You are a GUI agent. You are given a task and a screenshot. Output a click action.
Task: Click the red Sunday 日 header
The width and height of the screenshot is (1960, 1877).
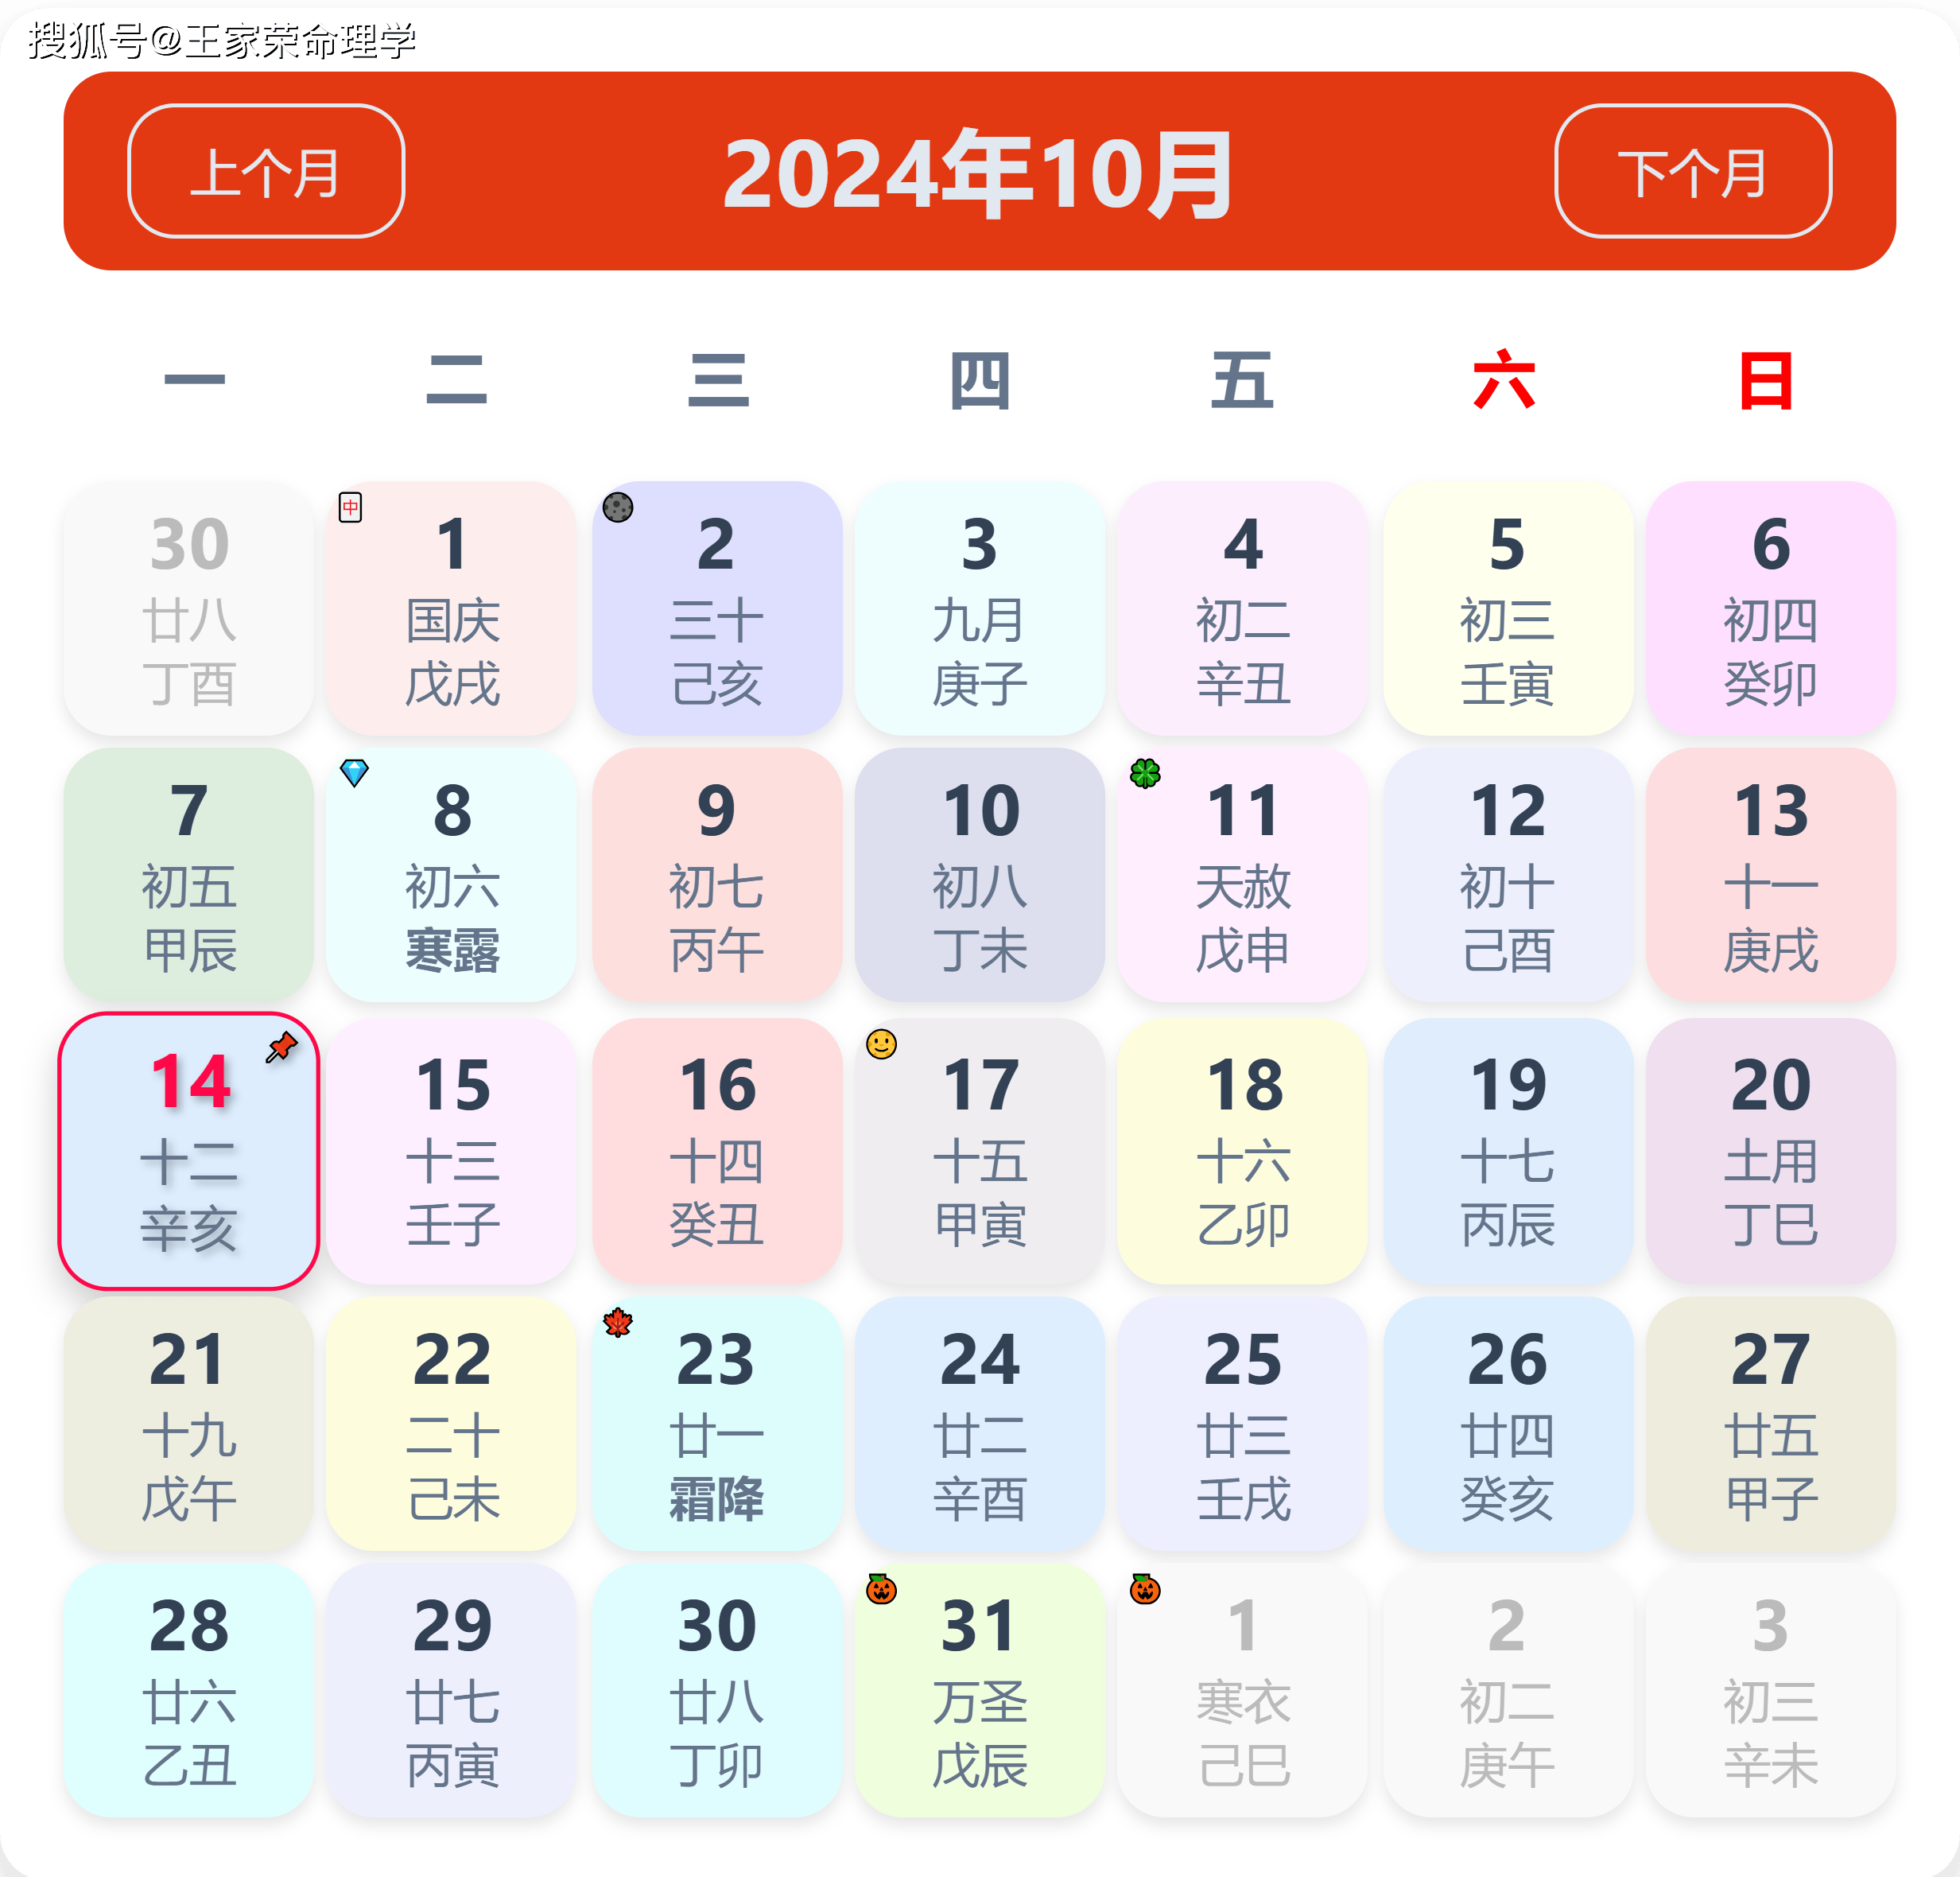[1766, 380]
